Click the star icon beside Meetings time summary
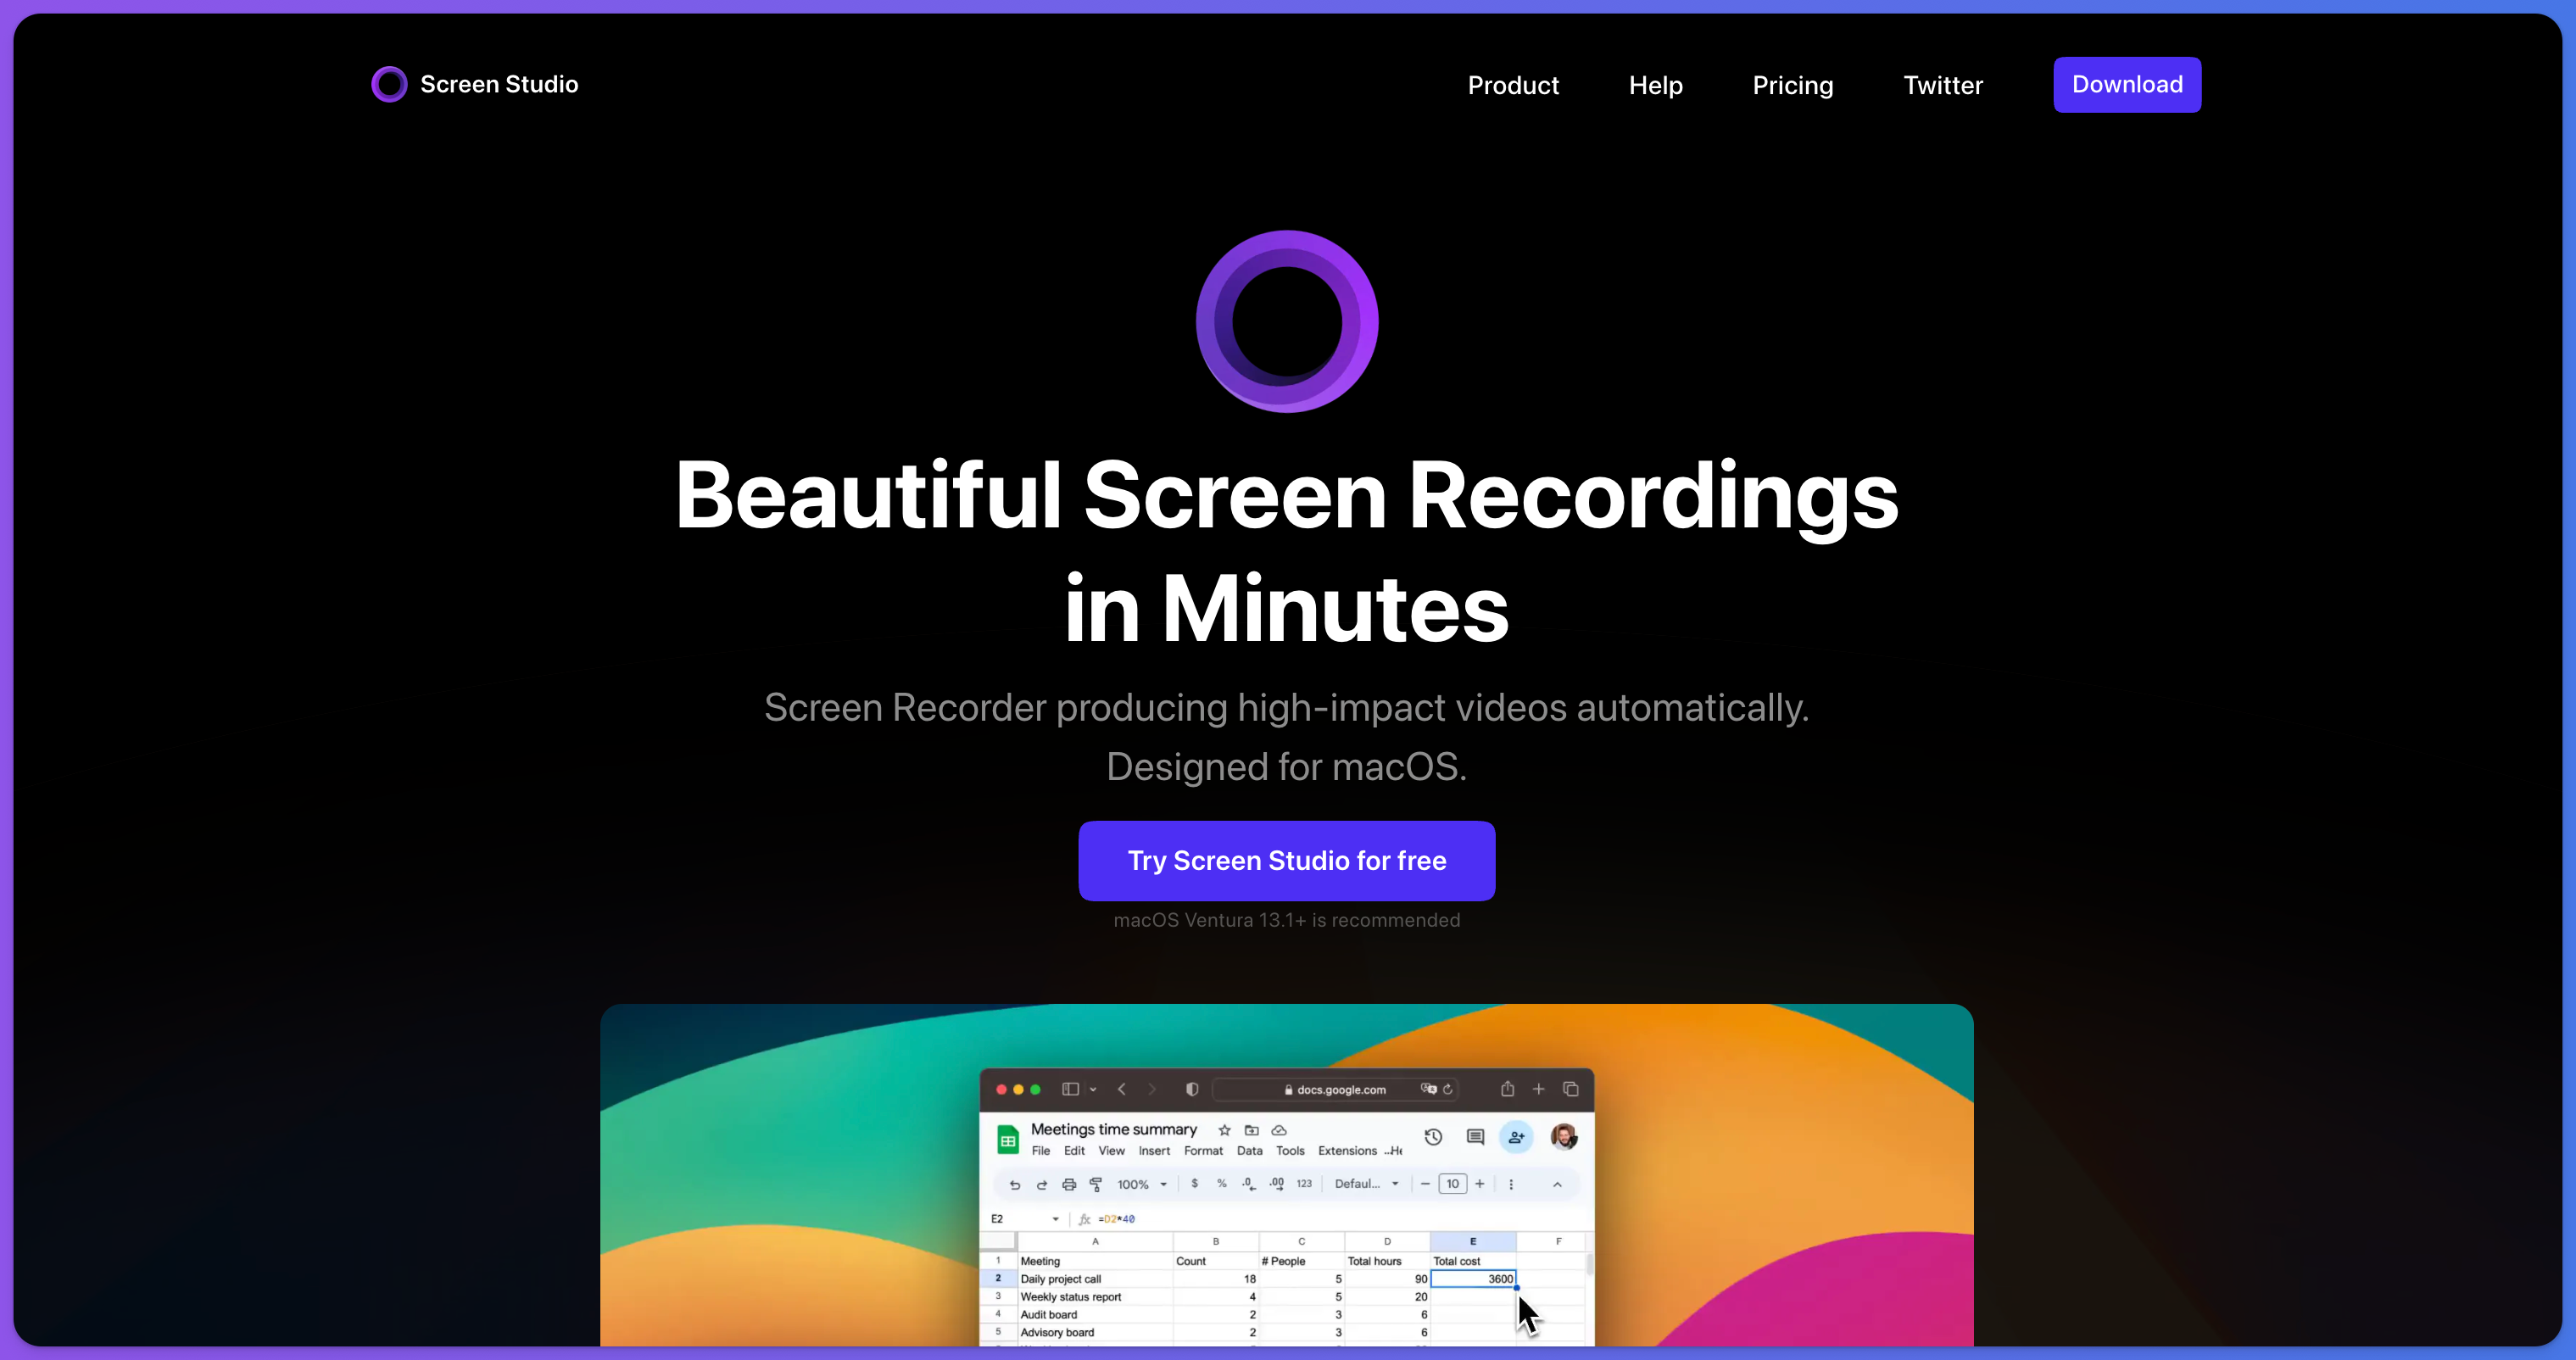 [x=1224, y=1130]
